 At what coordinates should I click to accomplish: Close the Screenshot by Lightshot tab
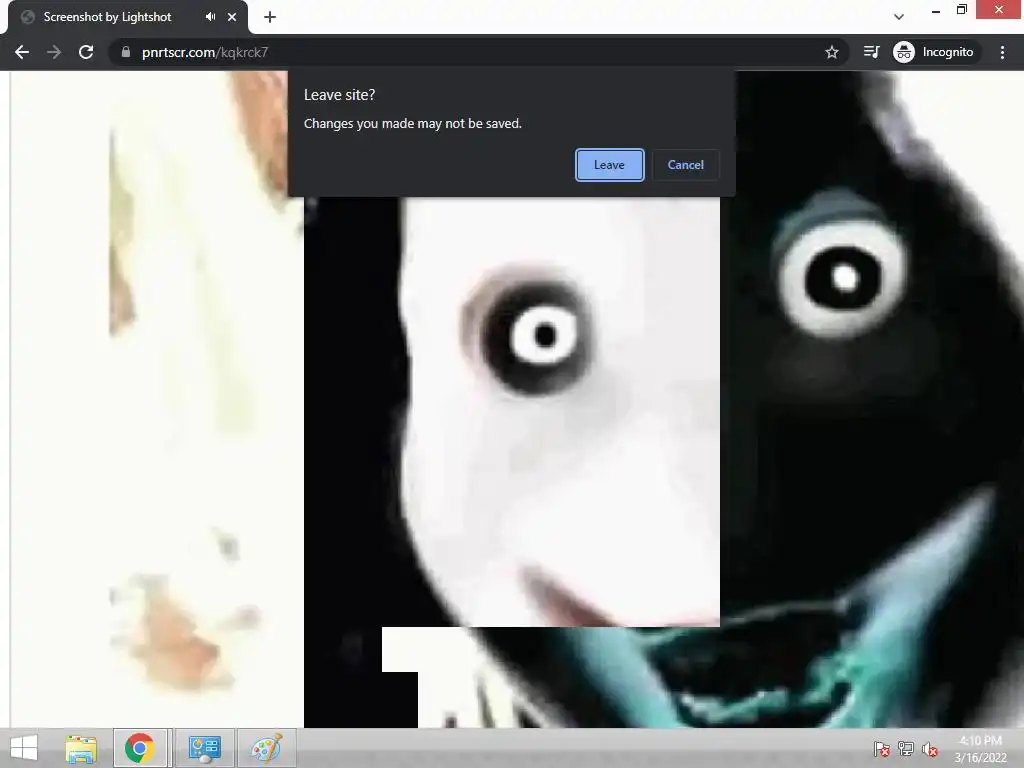pos(232,17)
